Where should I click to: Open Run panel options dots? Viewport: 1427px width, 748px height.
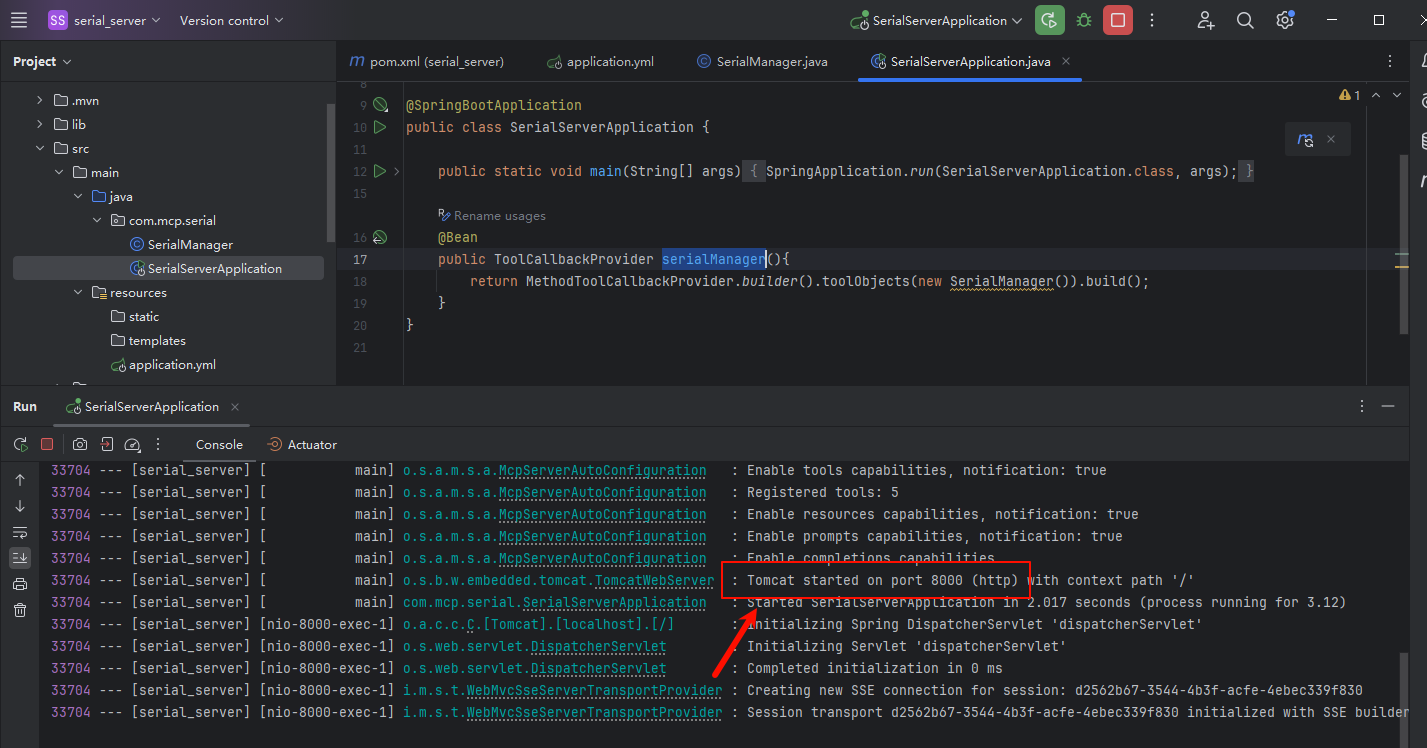1362,406
